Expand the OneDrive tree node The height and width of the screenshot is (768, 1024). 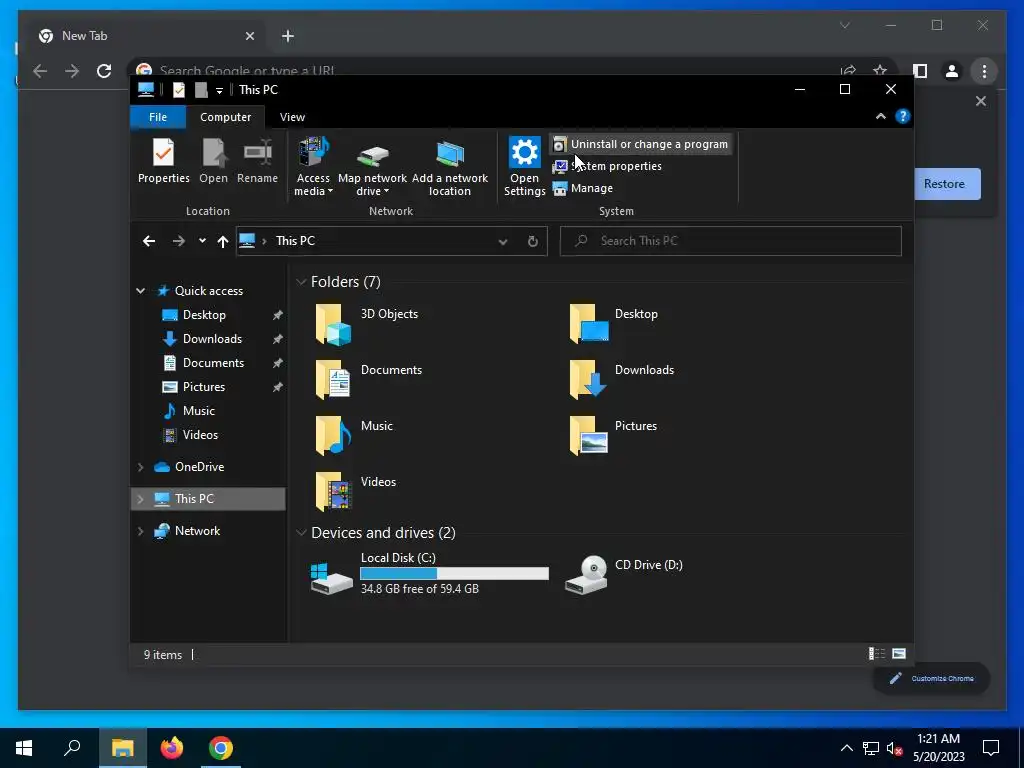140,467
